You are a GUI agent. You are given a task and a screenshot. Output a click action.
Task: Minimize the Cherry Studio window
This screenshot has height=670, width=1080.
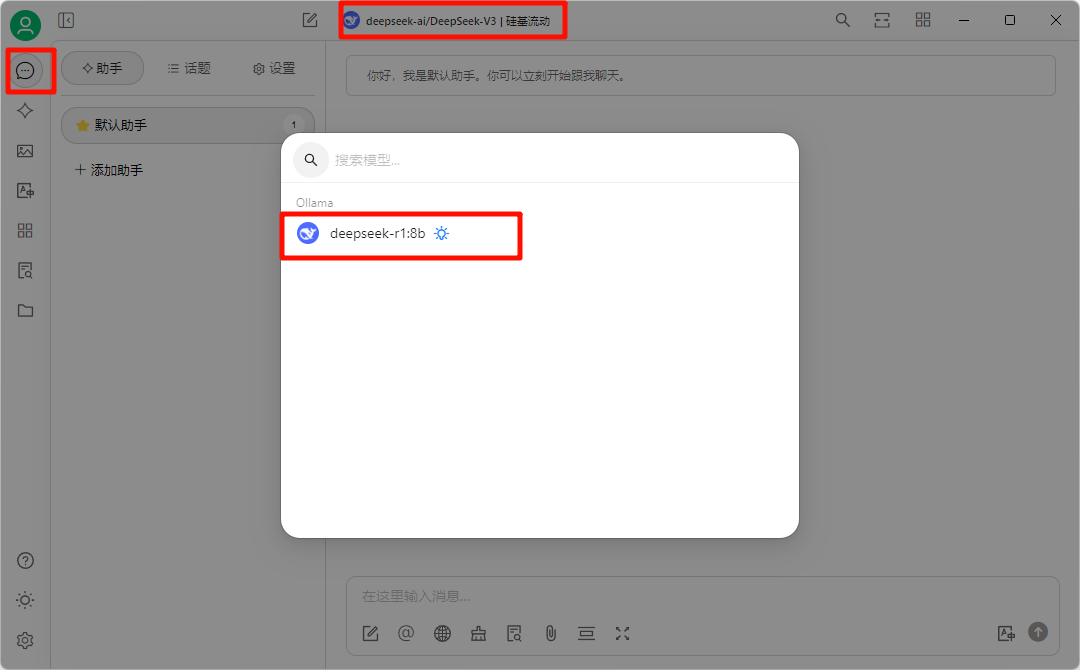964,21
